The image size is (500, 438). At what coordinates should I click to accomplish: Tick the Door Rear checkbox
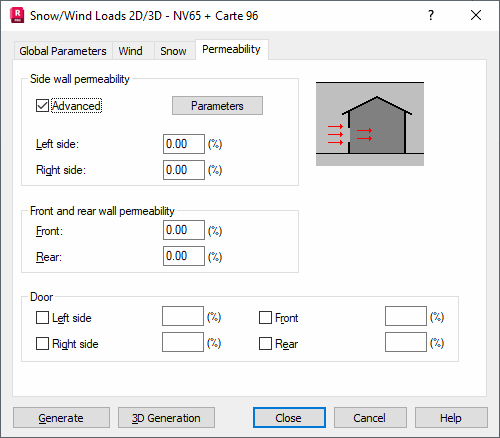coord(265,344)
